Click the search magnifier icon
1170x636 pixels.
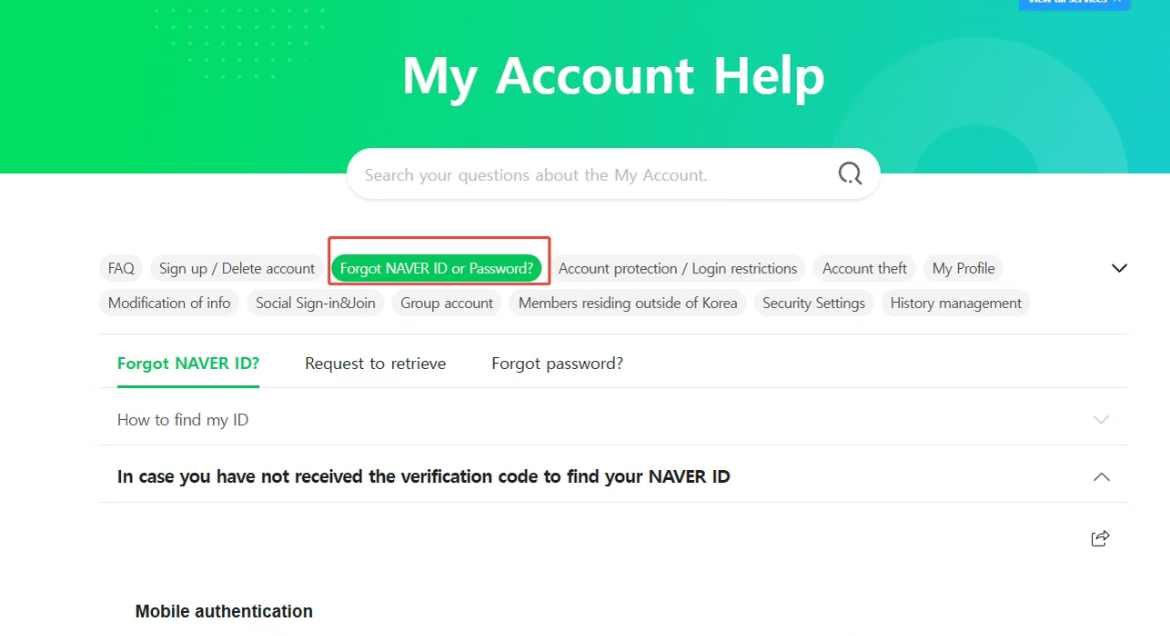[849, 175]
